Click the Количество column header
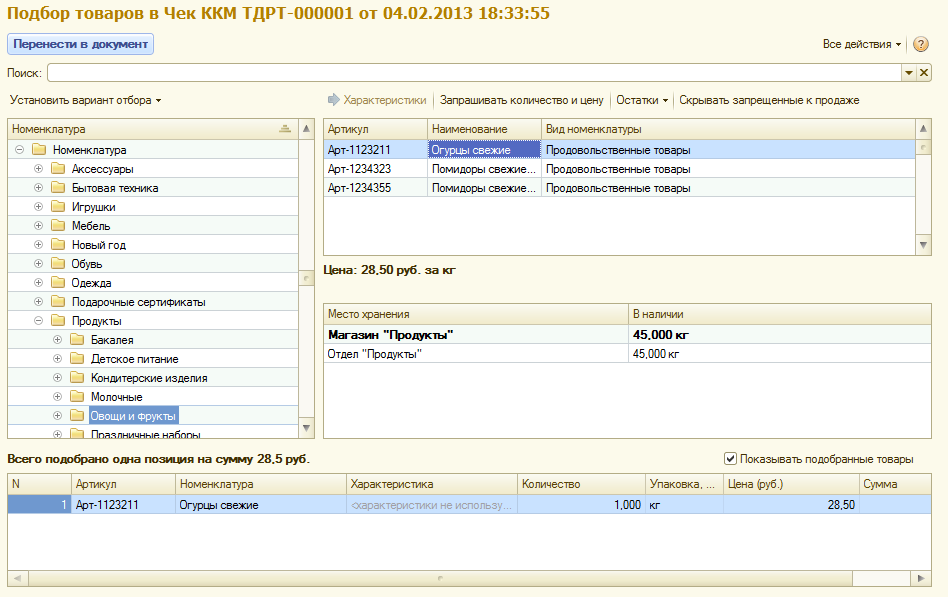Image resolution: width=948 pixels, height=597 pixels. point(581,484)
